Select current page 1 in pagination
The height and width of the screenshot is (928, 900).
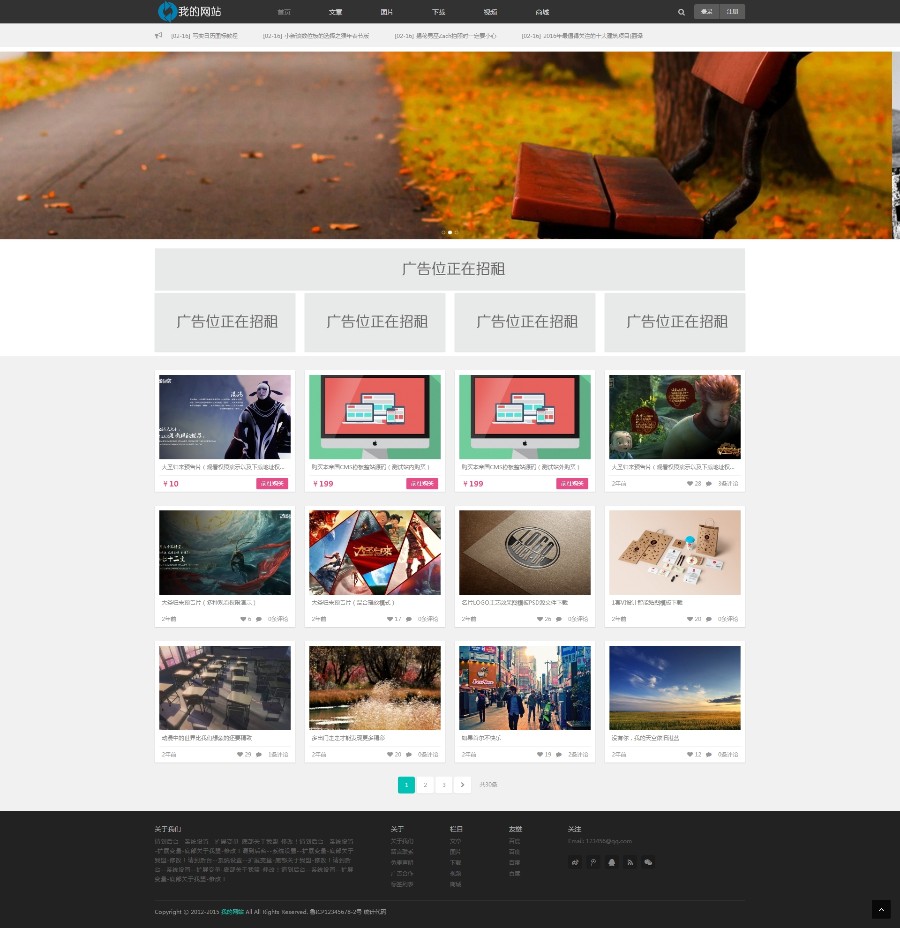407,785
